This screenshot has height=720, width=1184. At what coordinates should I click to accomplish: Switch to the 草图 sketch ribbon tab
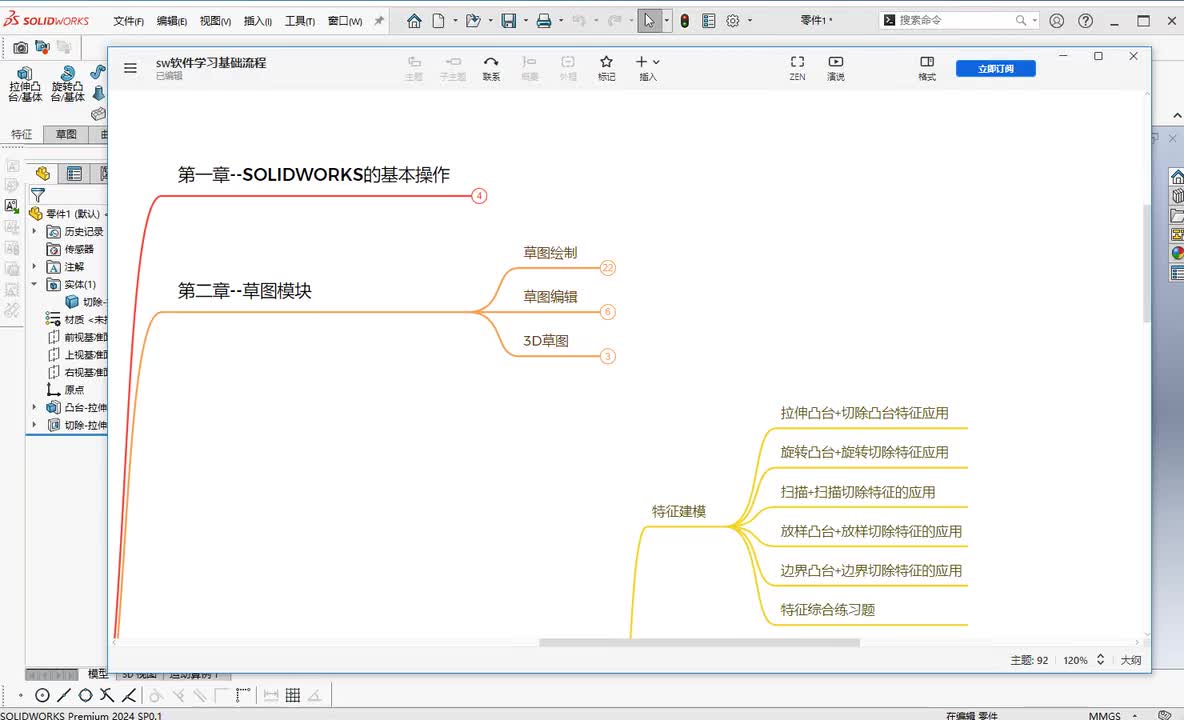[66, 134]
